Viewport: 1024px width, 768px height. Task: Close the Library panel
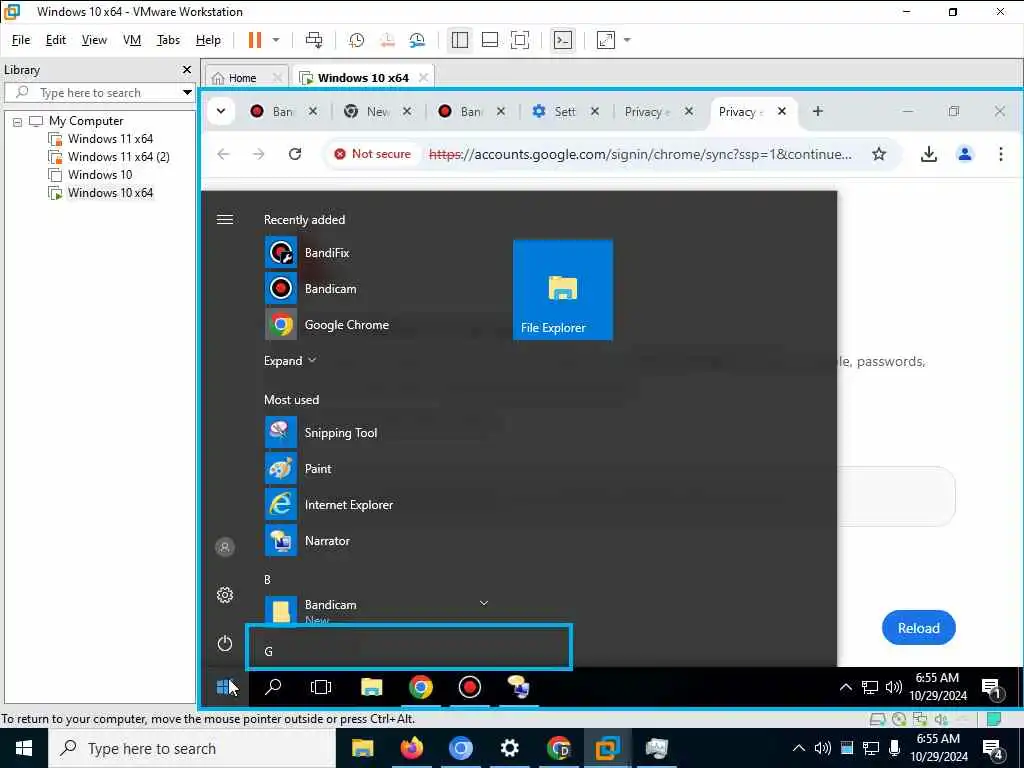click(187, 69)
